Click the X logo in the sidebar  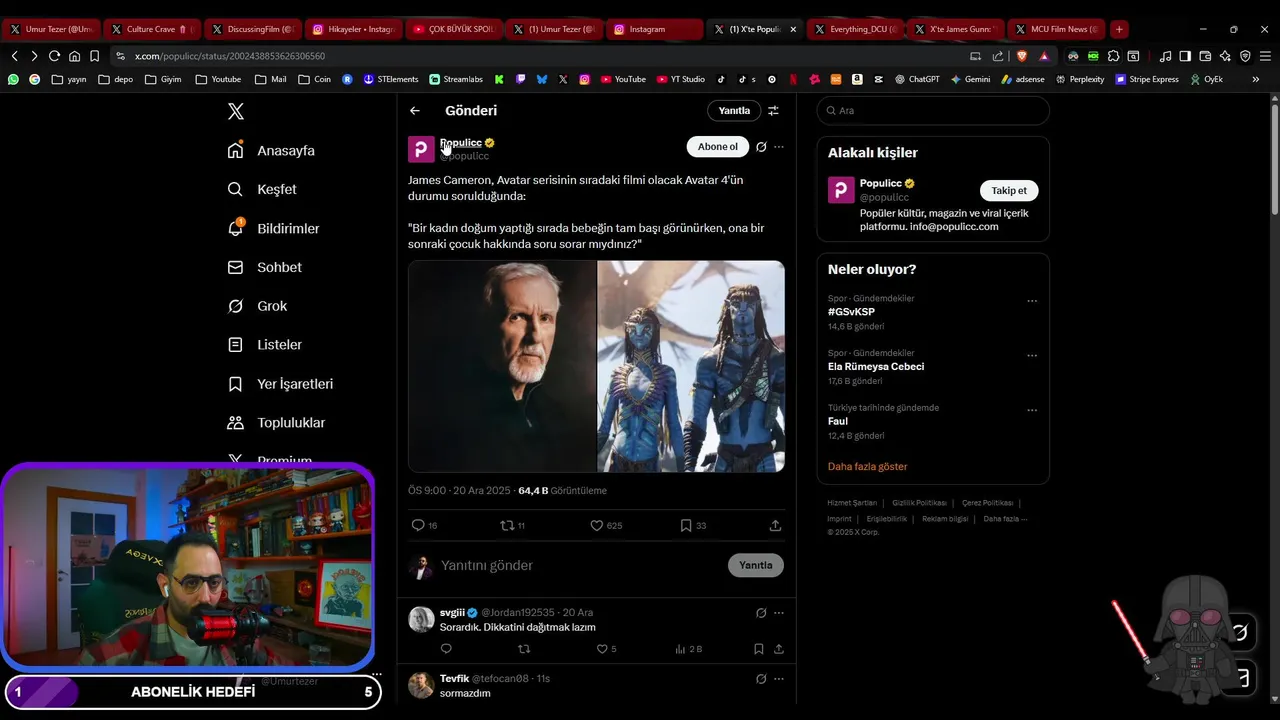pyautogui.click(x=236, y=112)
